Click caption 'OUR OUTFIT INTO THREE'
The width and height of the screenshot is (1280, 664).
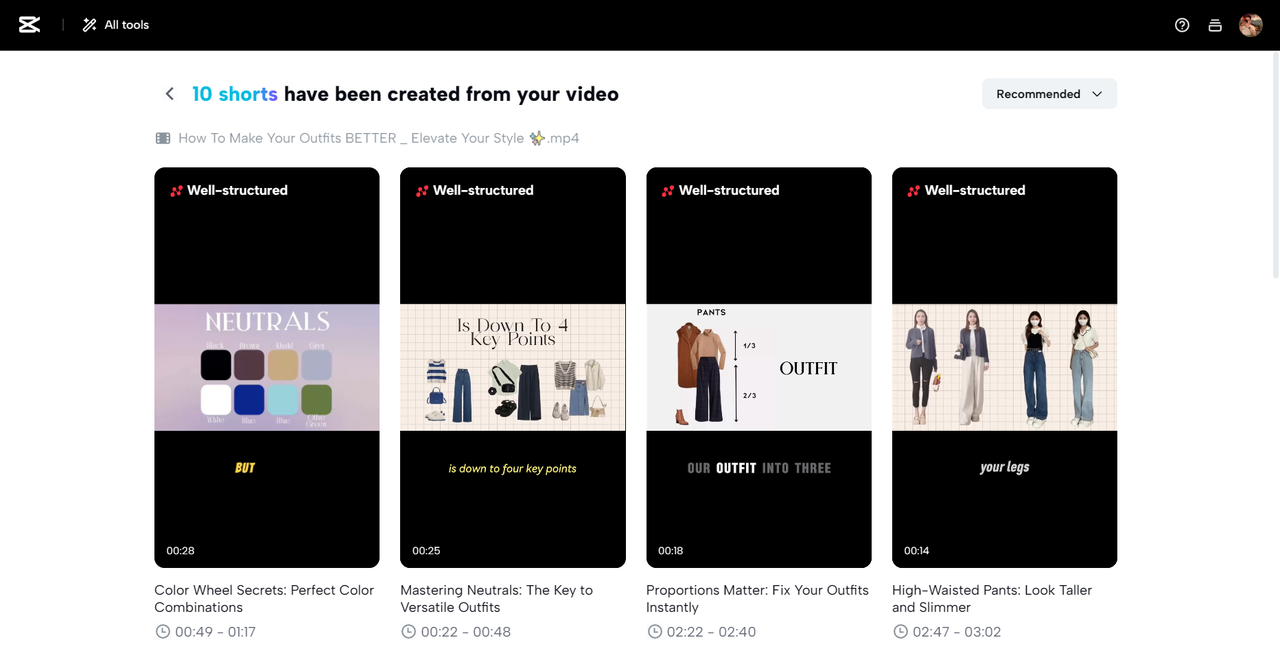point(759,468)
